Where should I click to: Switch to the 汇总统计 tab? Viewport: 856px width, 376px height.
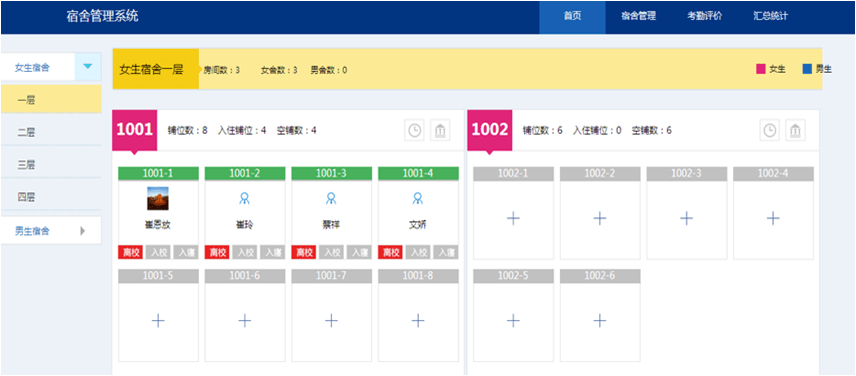tap(770, 16)
